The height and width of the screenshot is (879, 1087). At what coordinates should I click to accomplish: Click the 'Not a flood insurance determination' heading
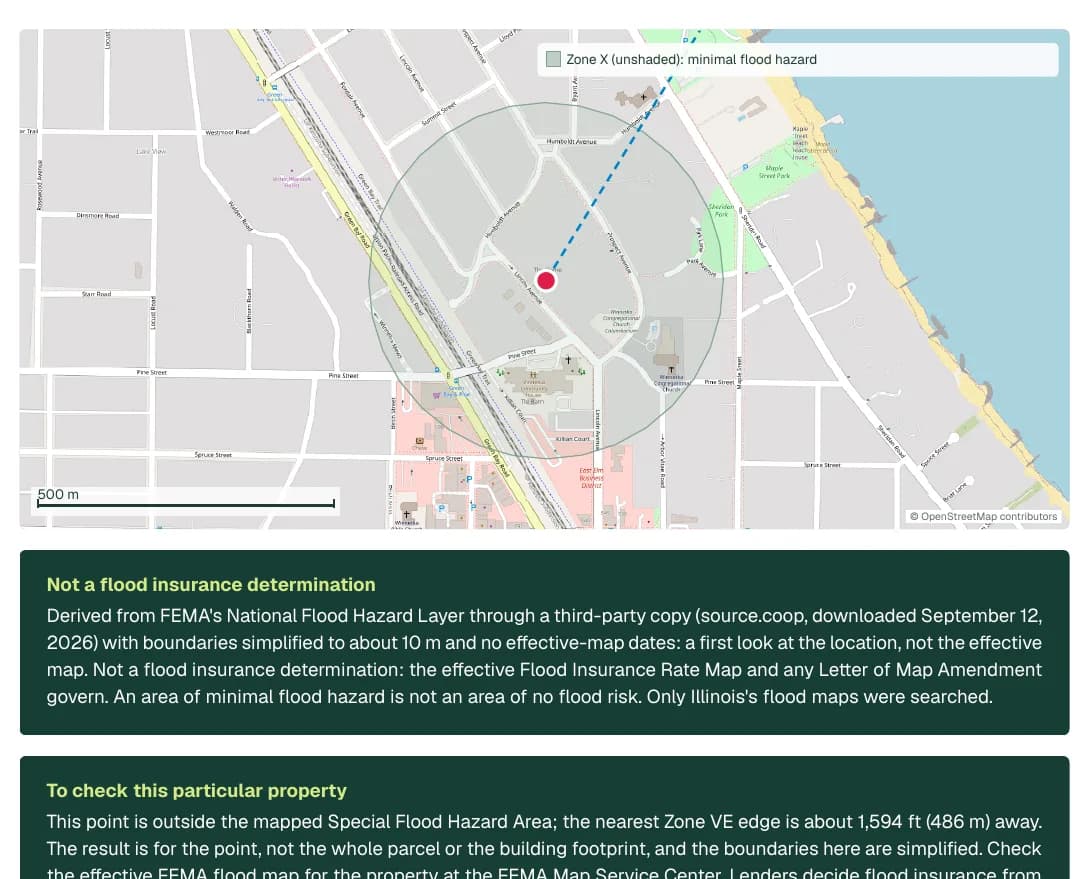[211, 584]
